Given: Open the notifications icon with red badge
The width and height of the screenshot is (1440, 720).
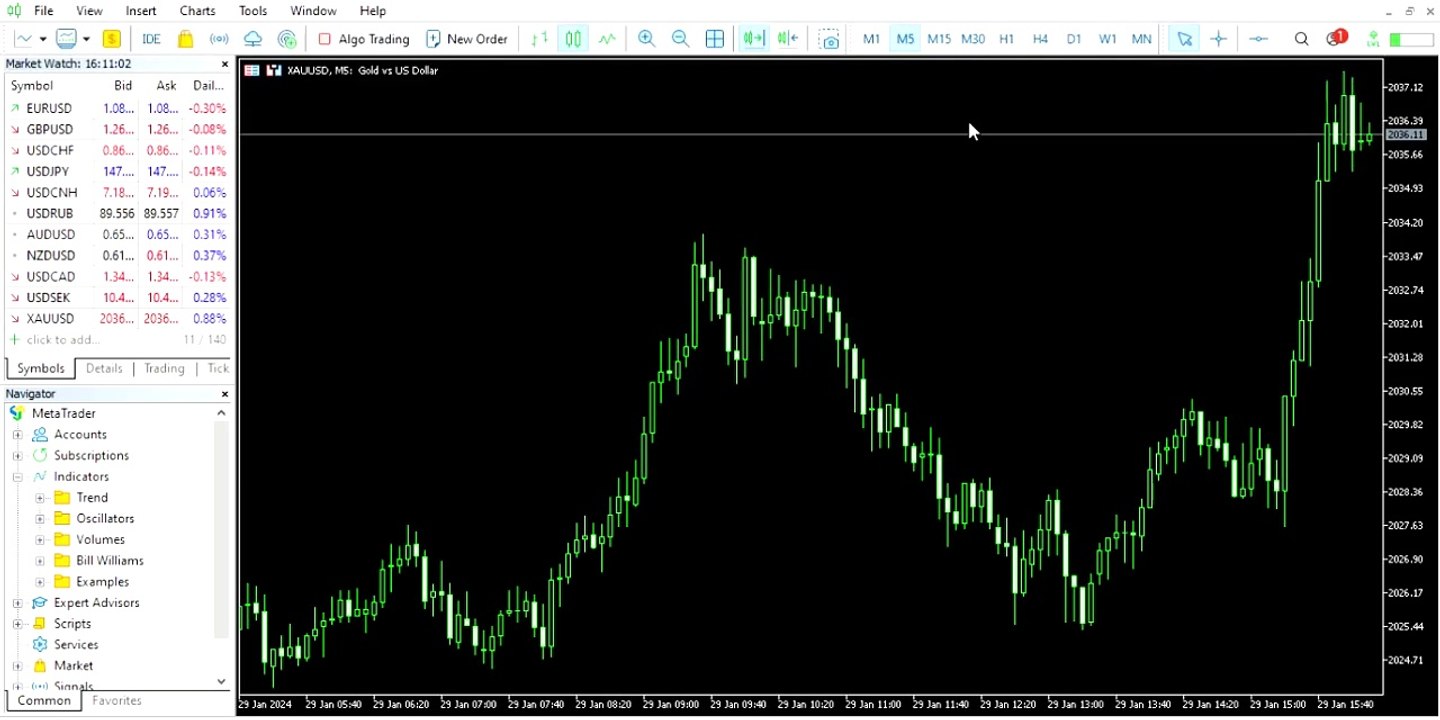Looking at the screenshot, I should (x=1336, y=38).
